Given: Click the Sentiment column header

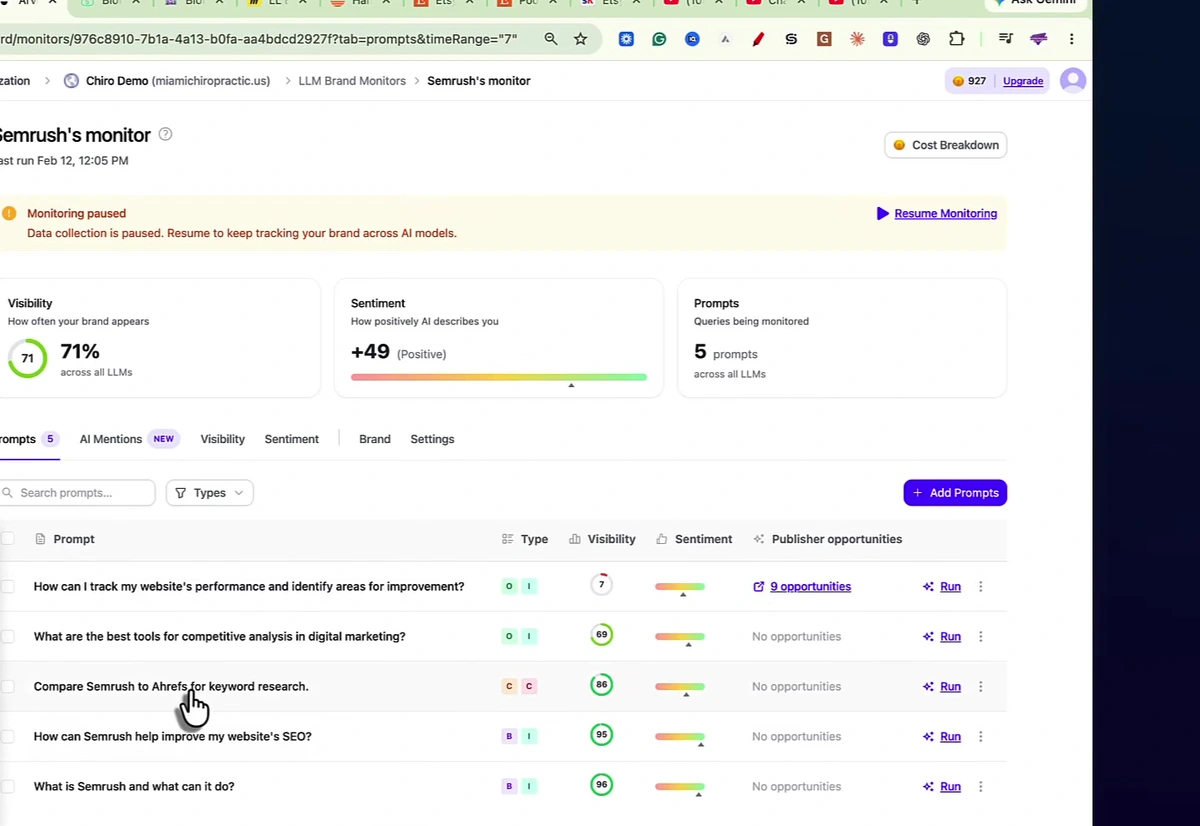Looking at the screenshot, I should 694,539.
